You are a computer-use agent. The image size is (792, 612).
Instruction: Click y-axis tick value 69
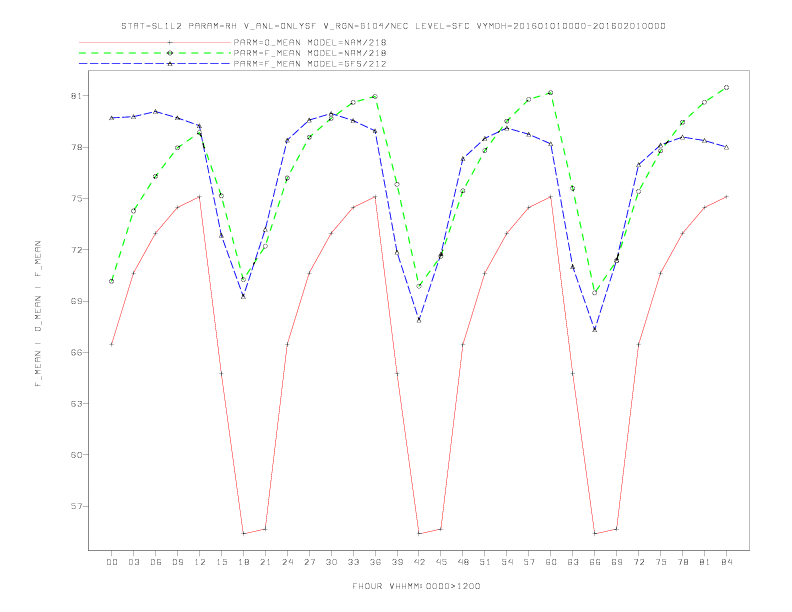76,301
